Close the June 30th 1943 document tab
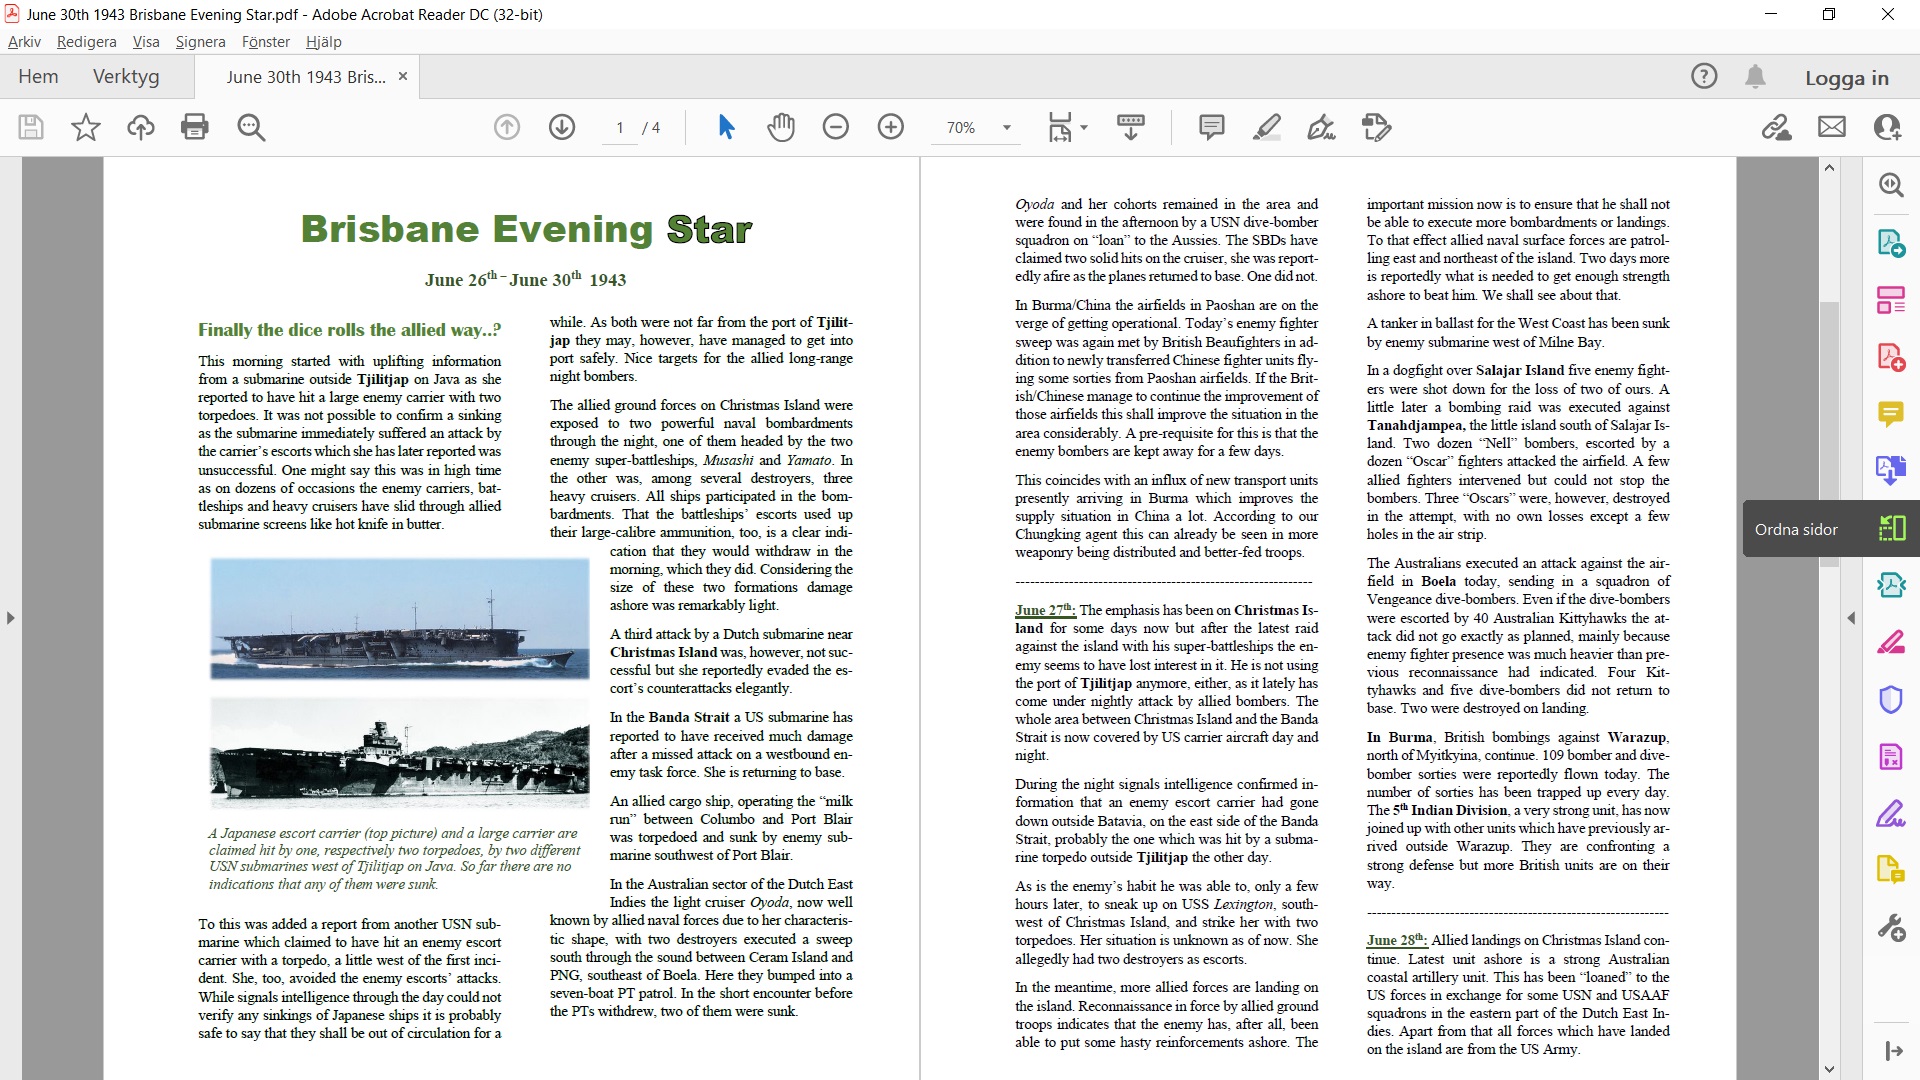The height and width of the screenshot is (1080, 1920). pos(403,76)
